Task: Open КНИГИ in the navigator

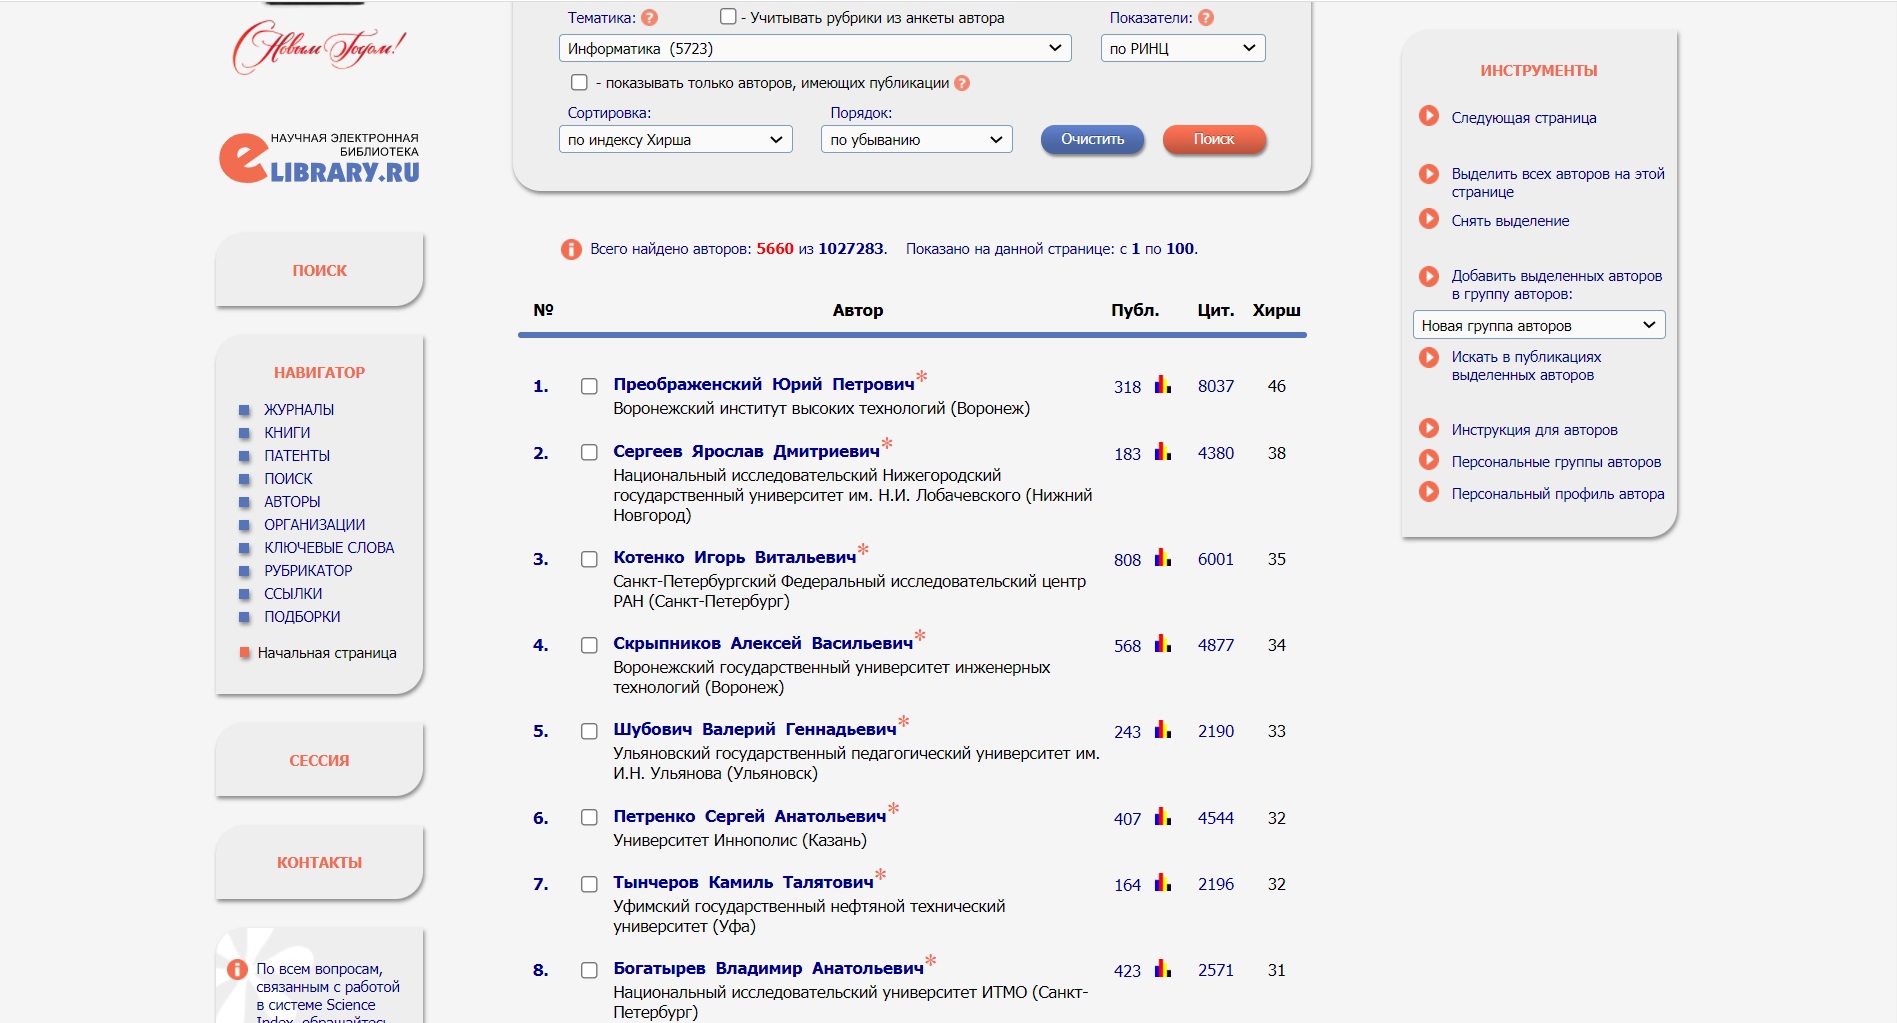Action: pyautogui.click(x=287, y=432)
